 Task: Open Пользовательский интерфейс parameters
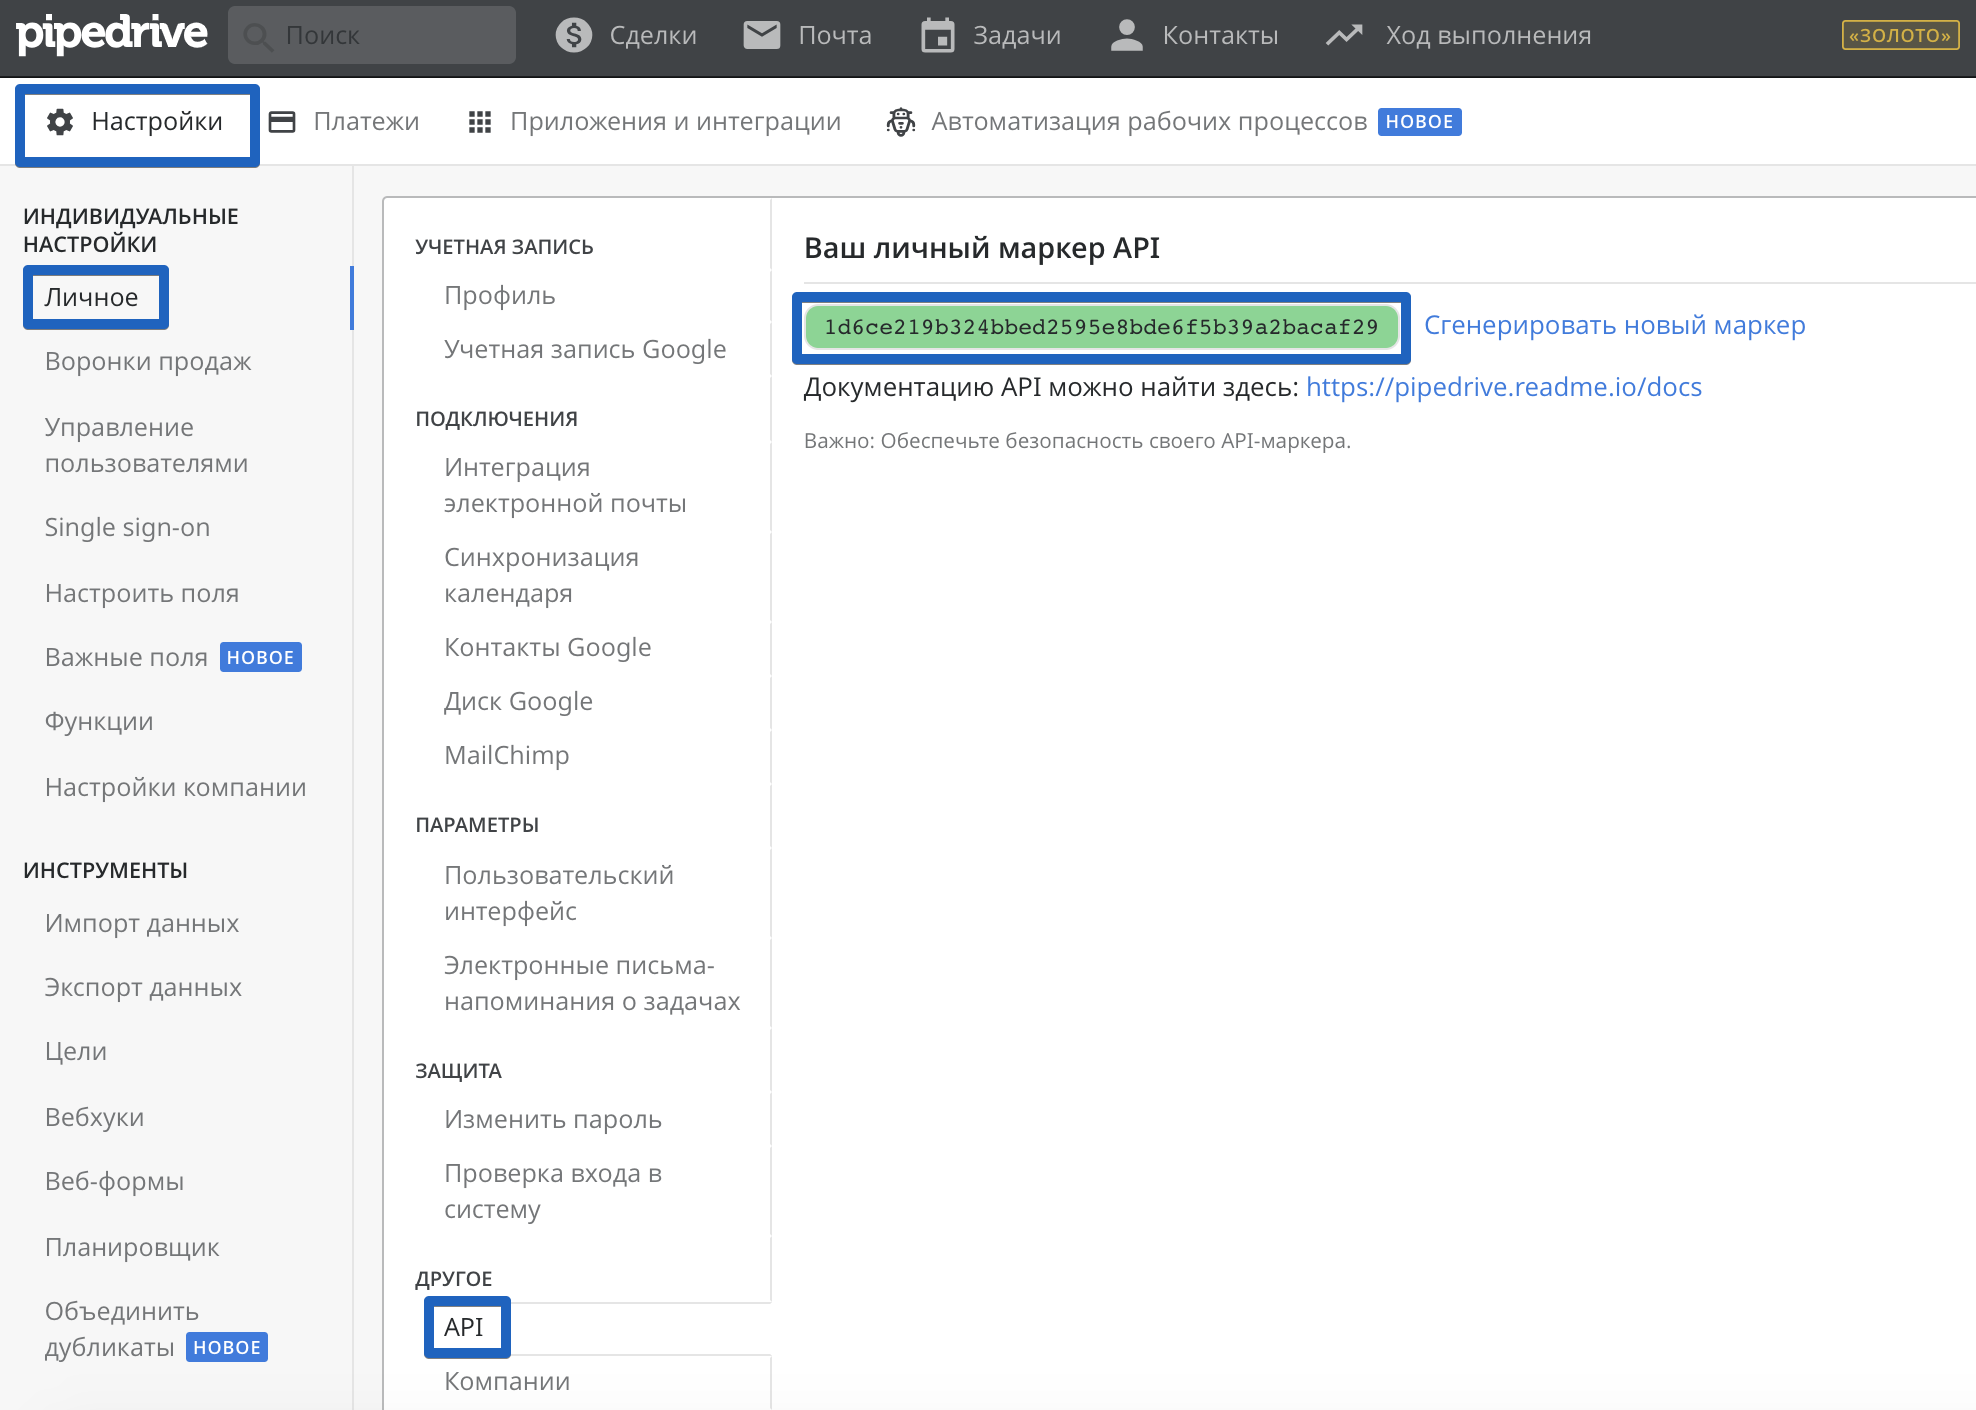click(x=559, y=893)
